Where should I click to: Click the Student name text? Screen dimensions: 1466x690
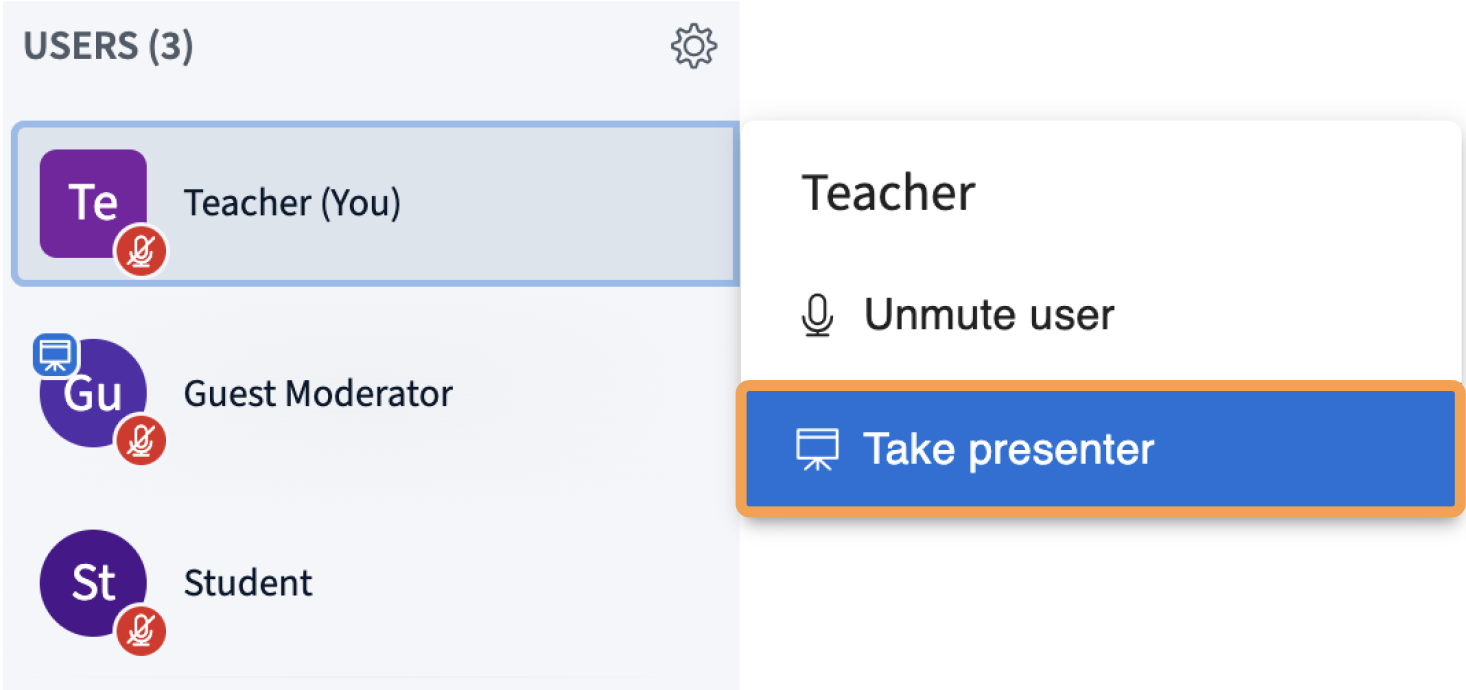pos(248,583)
